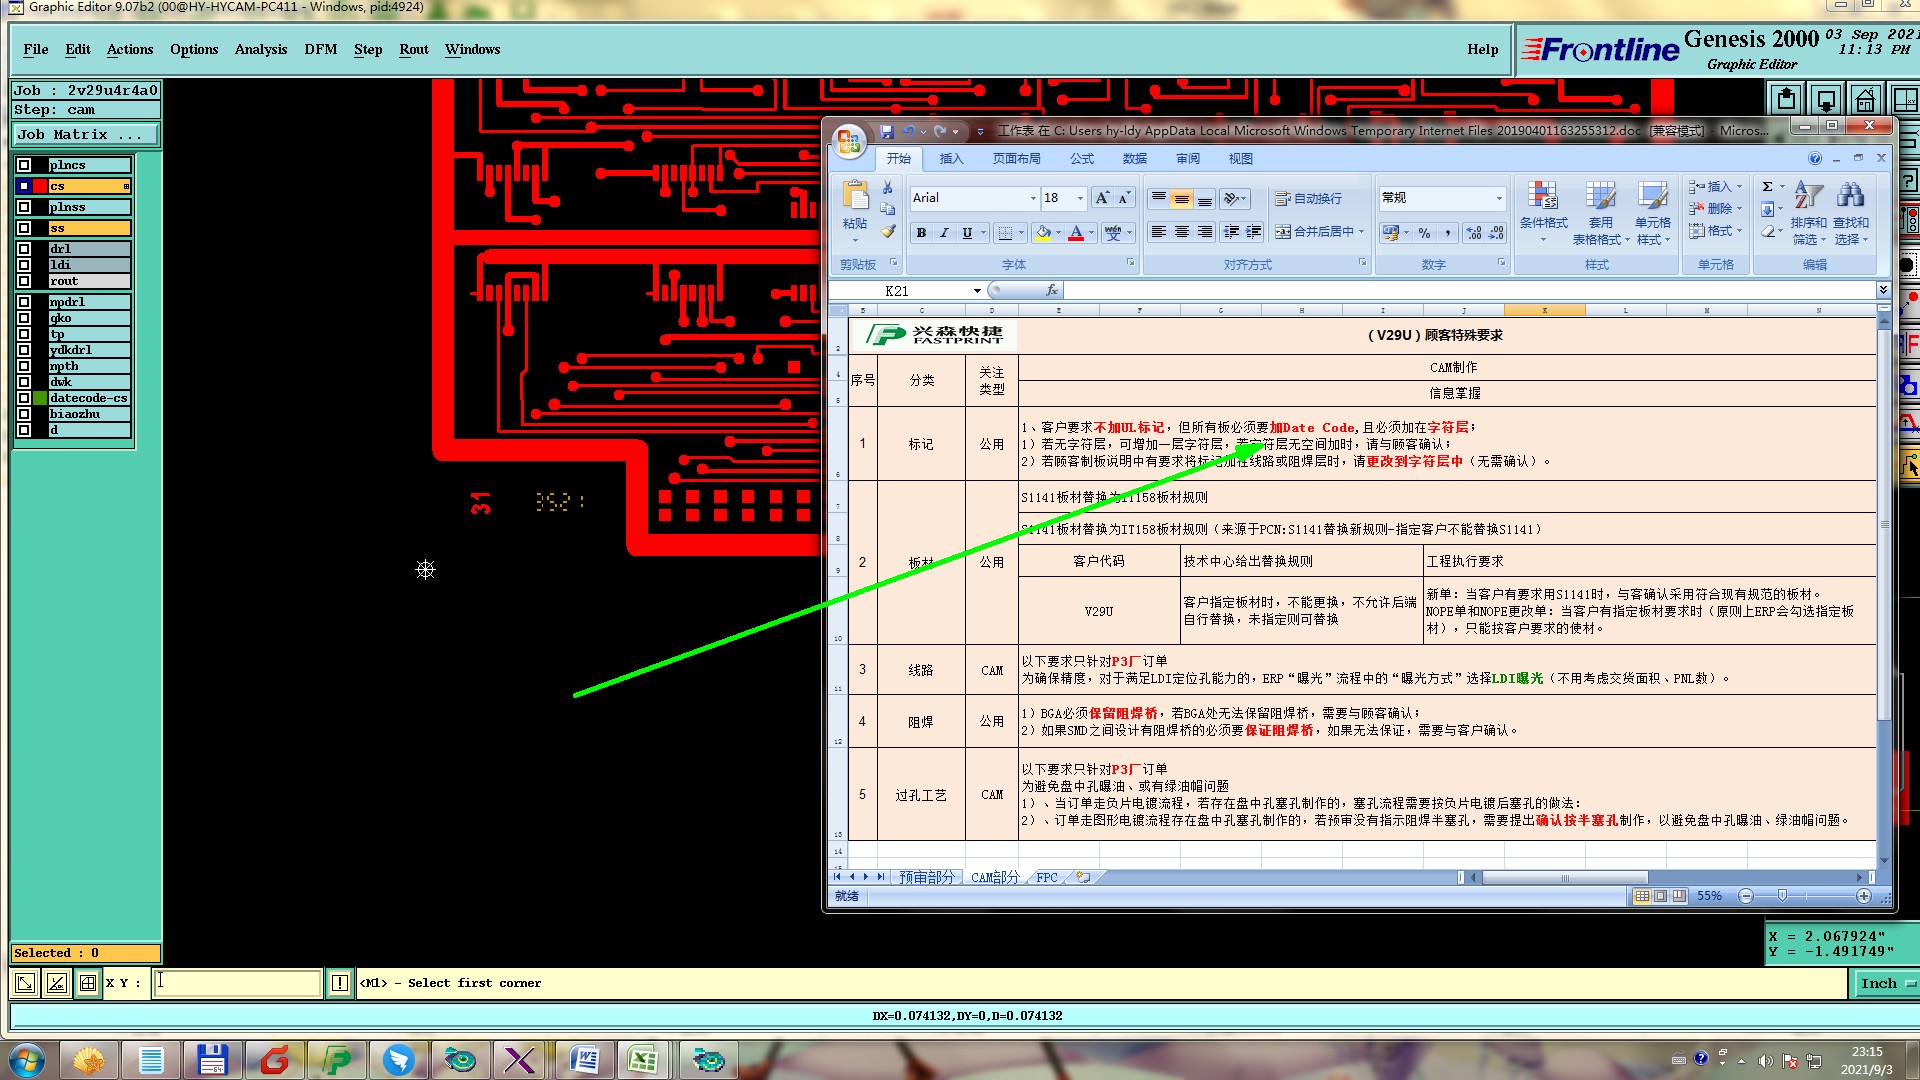Image resolution: width=1920 pixels, height=1080 pixels.
Task: Switch to Excel 页面布局 ribbon tab
Action: click(1016, 158)
